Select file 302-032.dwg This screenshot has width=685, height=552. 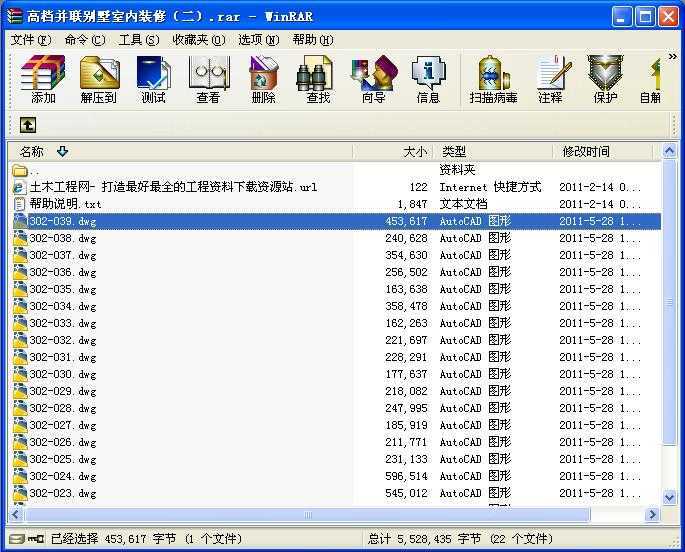63,340
